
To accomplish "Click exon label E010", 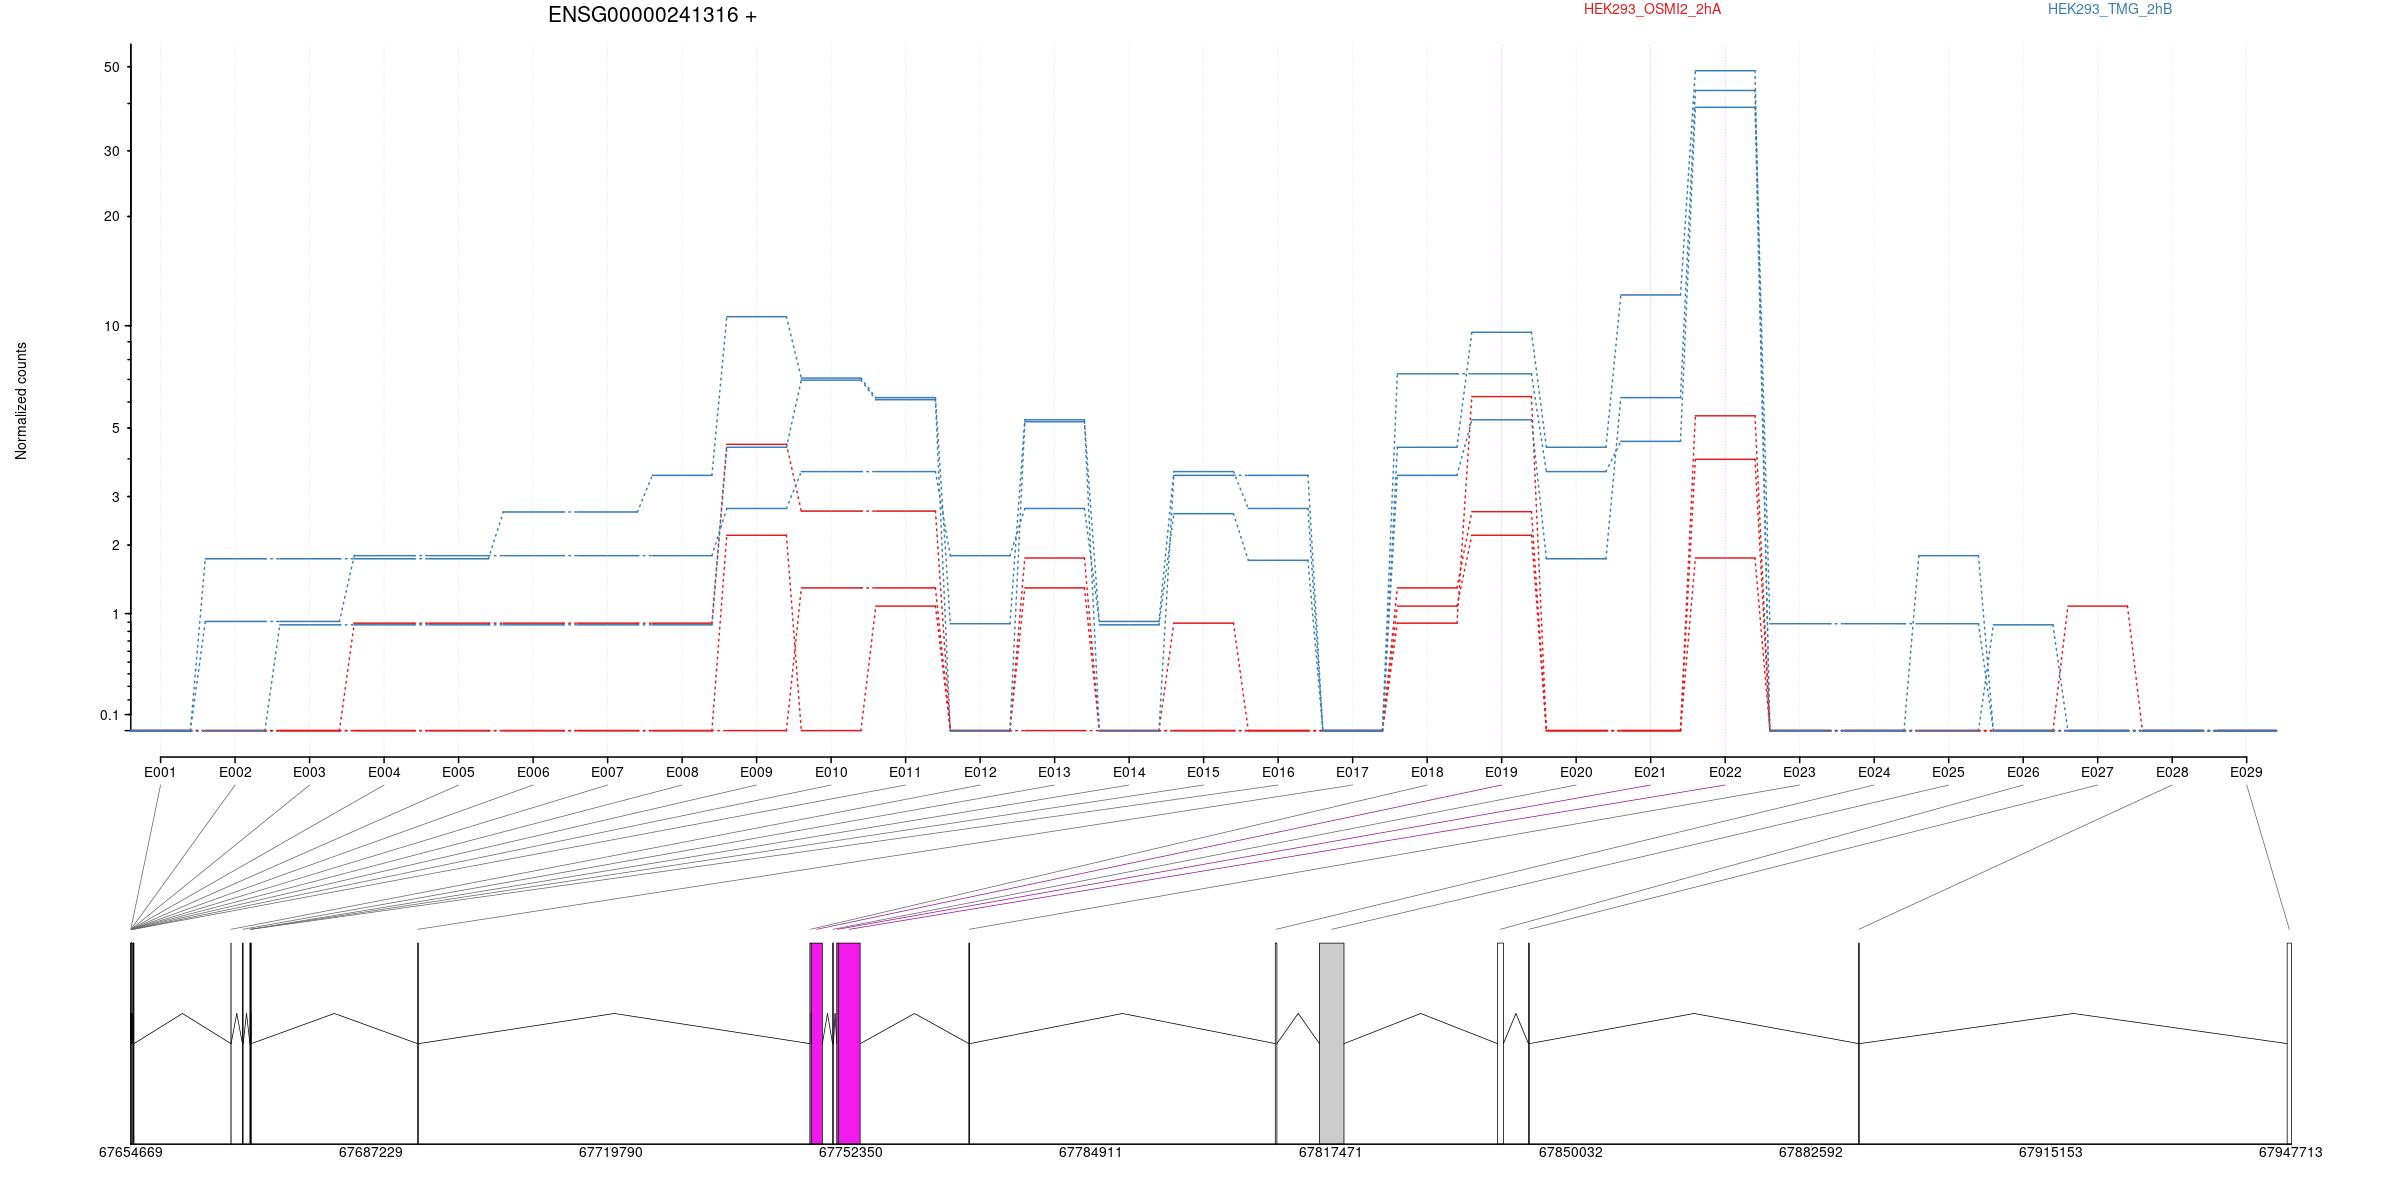I will click(831, 772).
